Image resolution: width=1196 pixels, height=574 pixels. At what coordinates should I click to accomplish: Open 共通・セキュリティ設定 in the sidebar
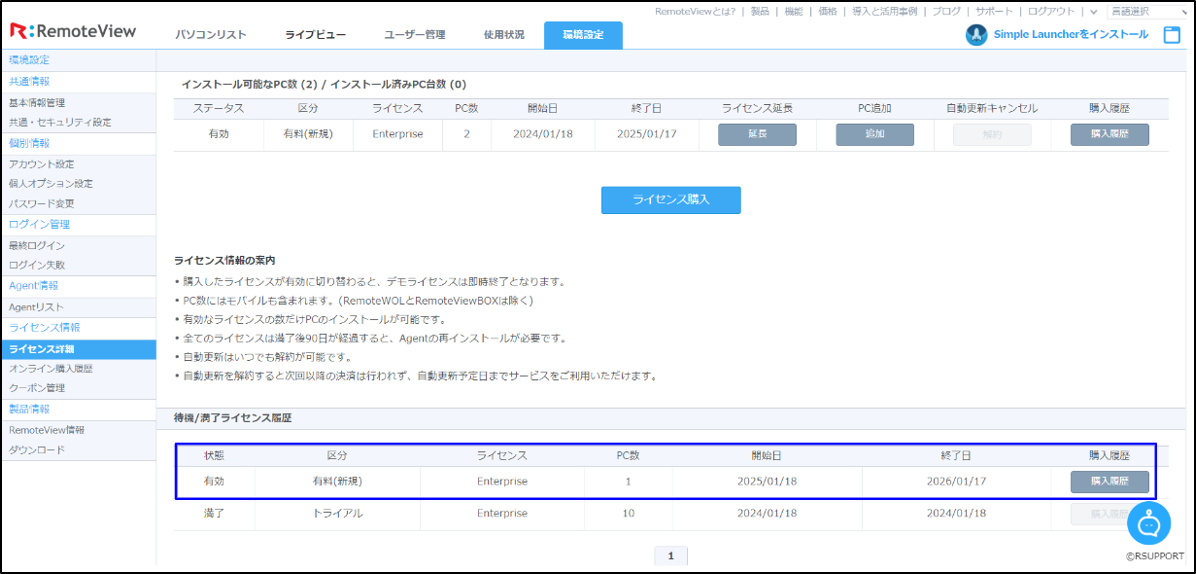[x=59, y=122]
